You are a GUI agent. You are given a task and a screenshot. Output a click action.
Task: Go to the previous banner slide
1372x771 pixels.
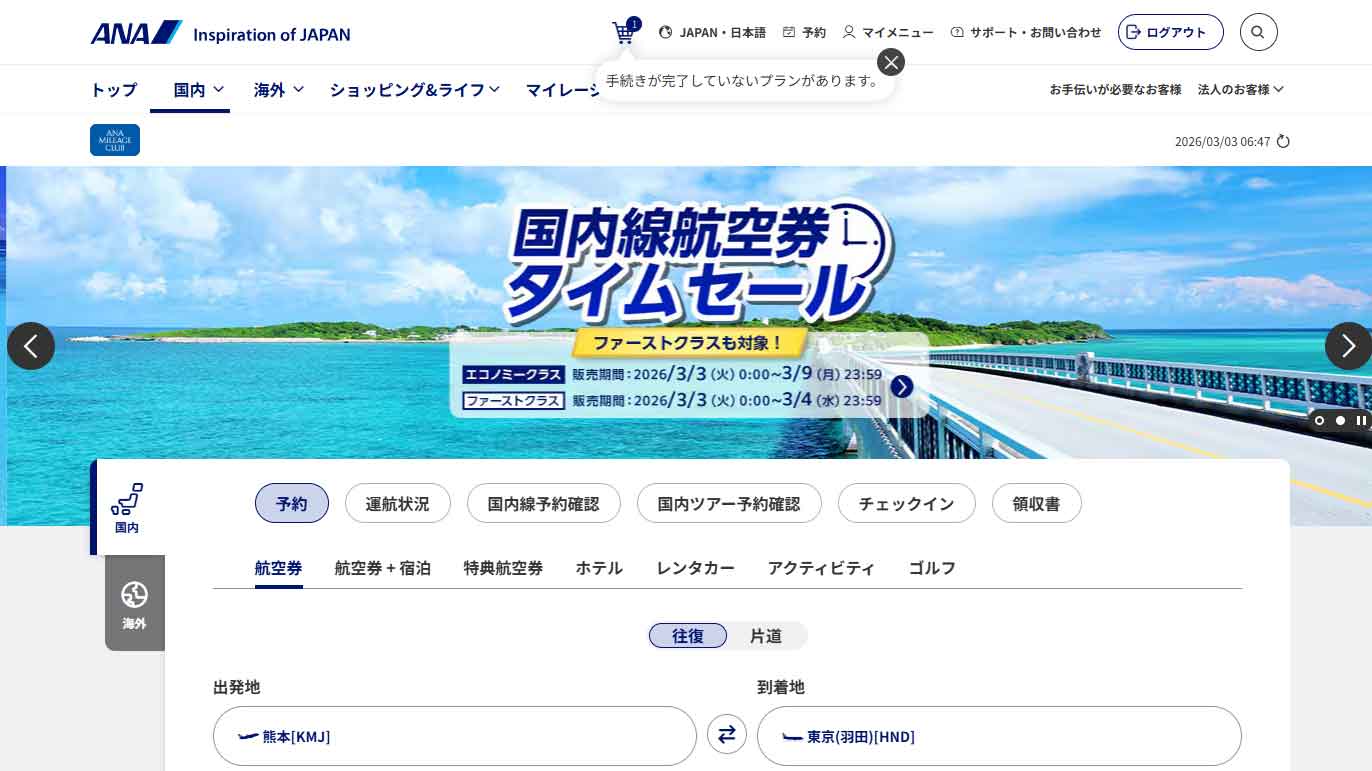click(x=31, y=346)
